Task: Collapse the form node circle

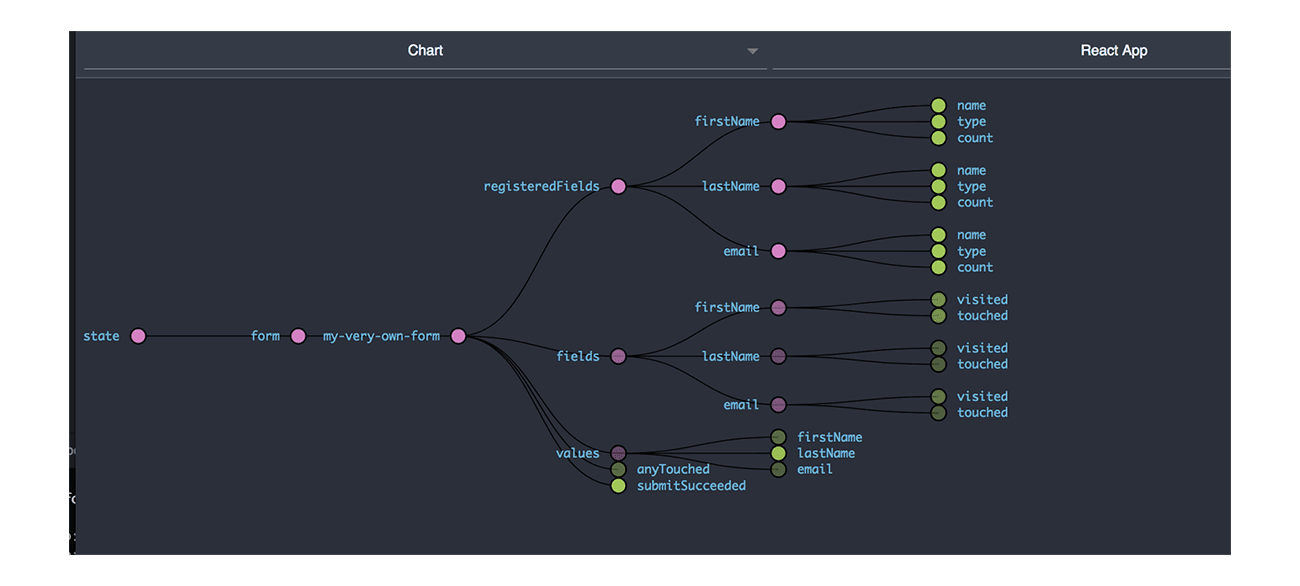Action: click(x=298, y=336)
